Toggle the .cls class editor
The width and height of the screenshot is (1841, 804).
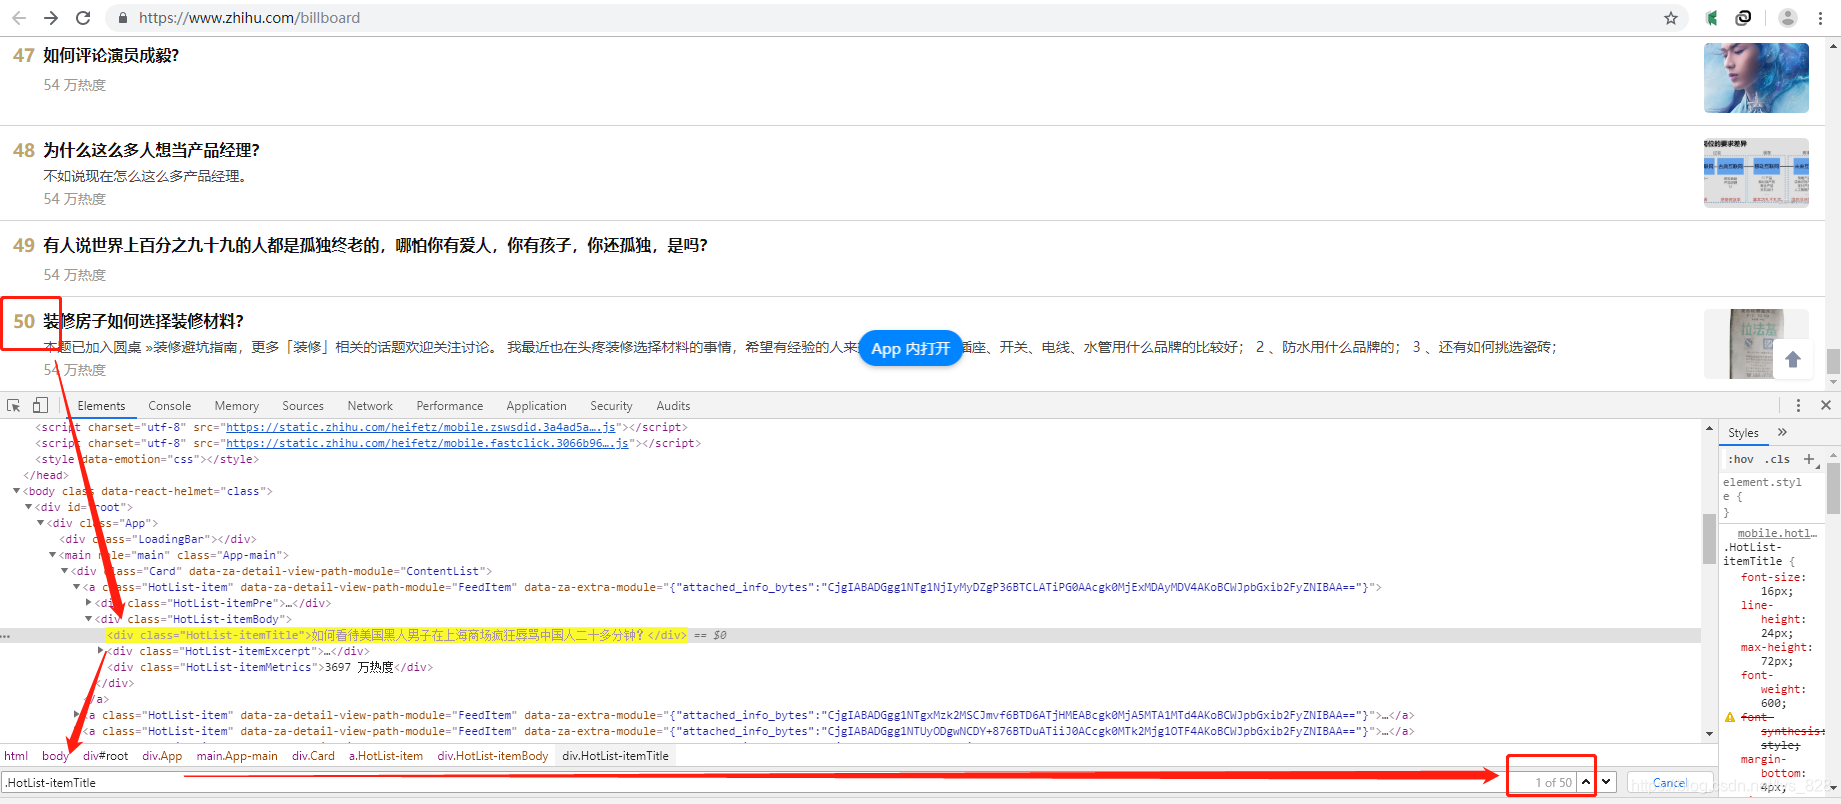click(x=1777, y=459)
